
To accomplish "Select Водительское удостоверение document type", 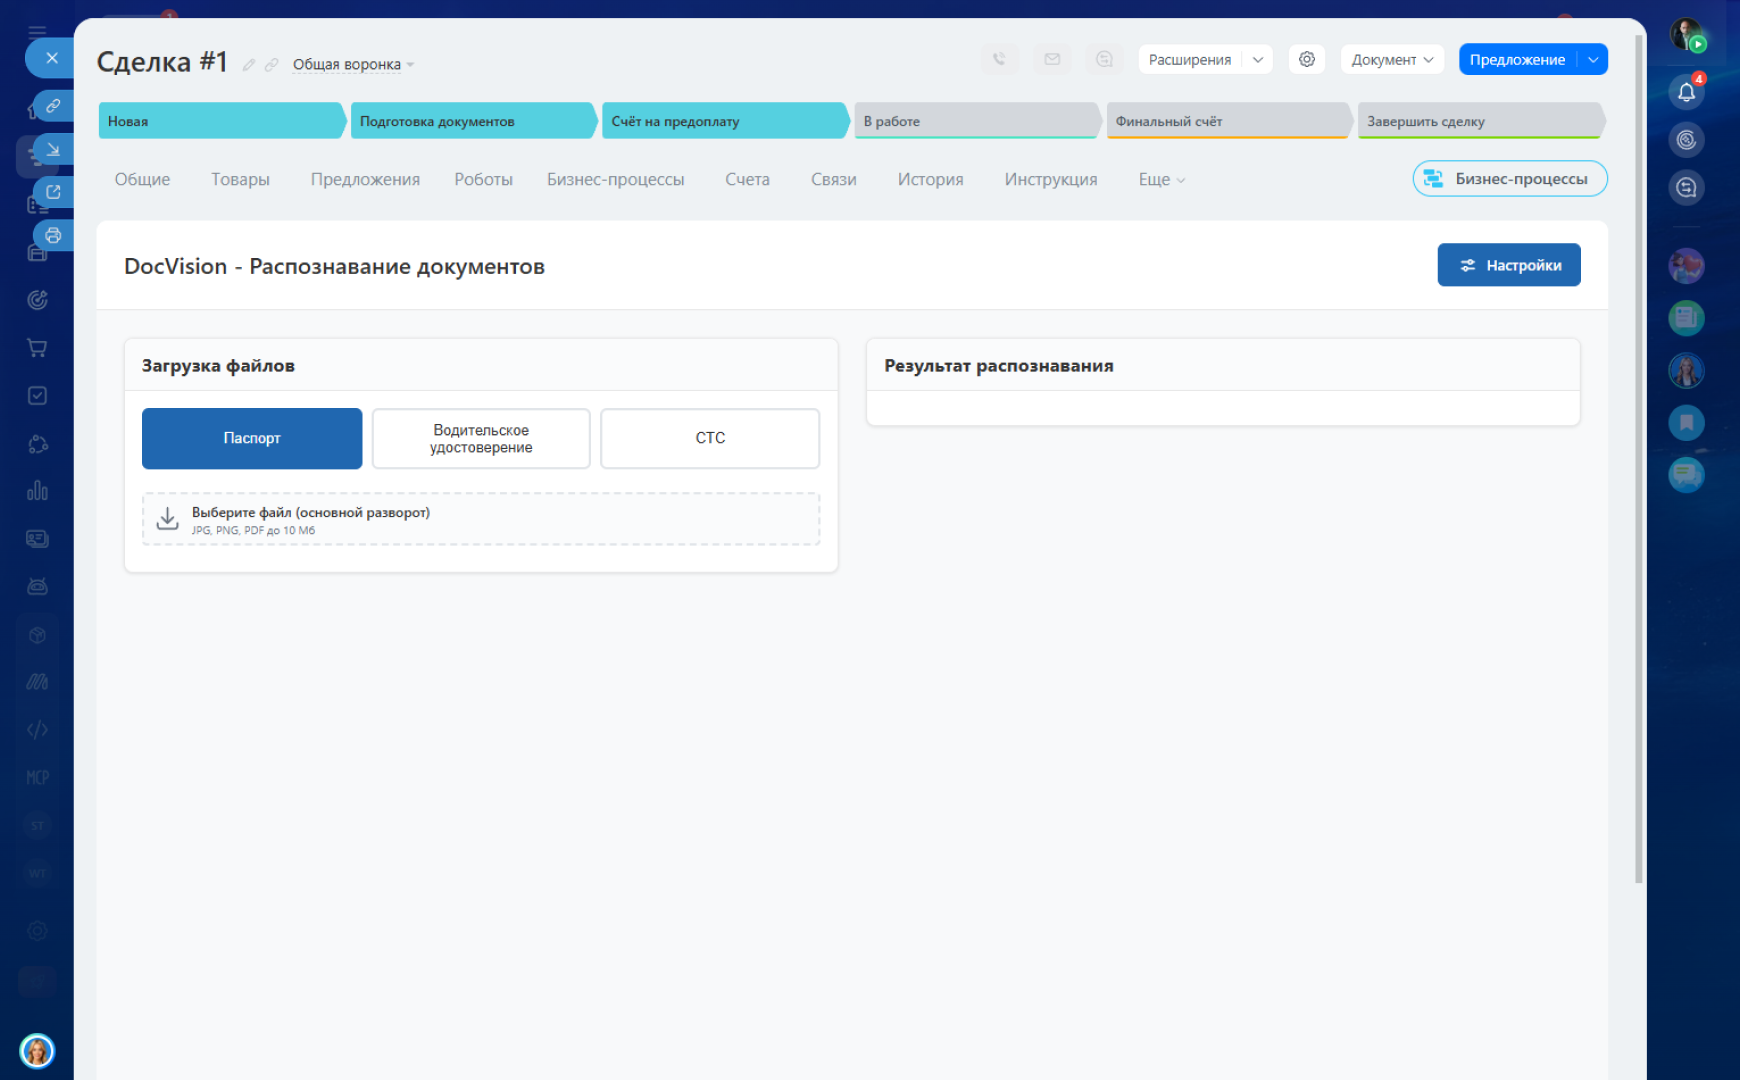I will [481, 438].
